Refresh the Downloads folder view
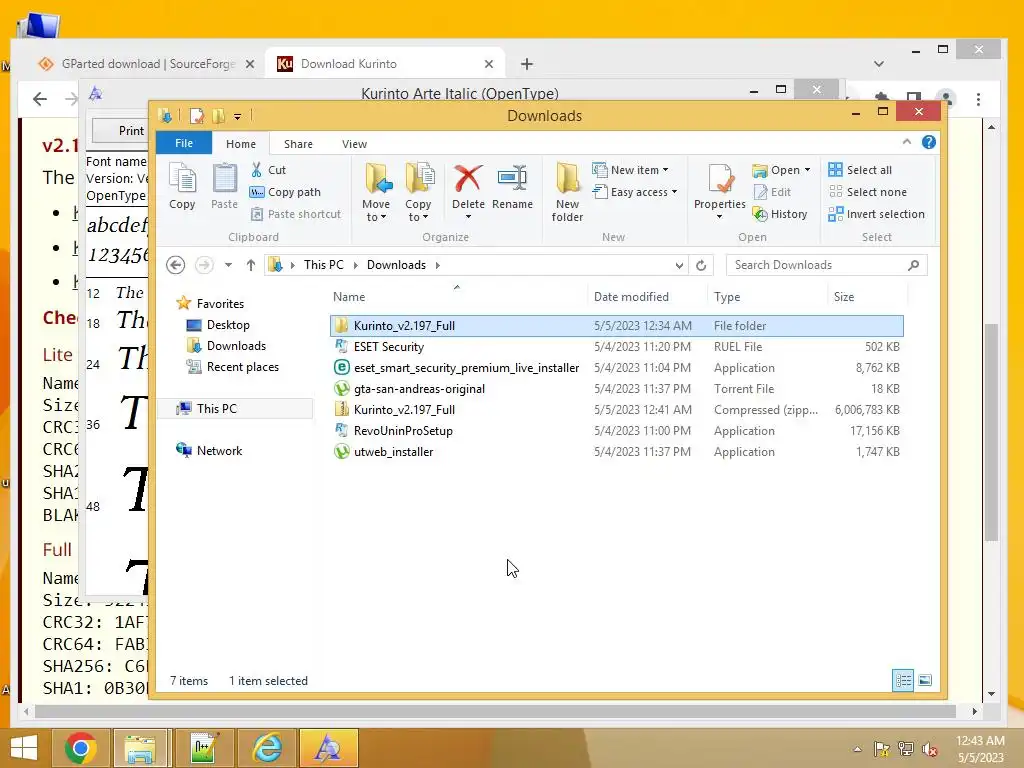The height and width of the screenshot is (768, 1024). point(701,265)
